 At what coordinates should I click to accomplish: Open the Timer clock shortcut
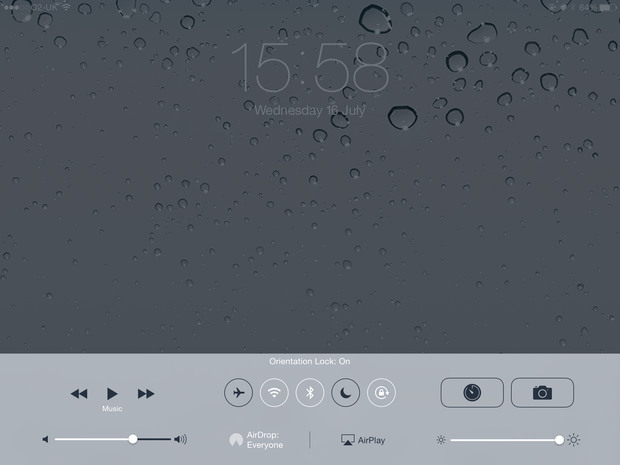click(x=472, y=393)
